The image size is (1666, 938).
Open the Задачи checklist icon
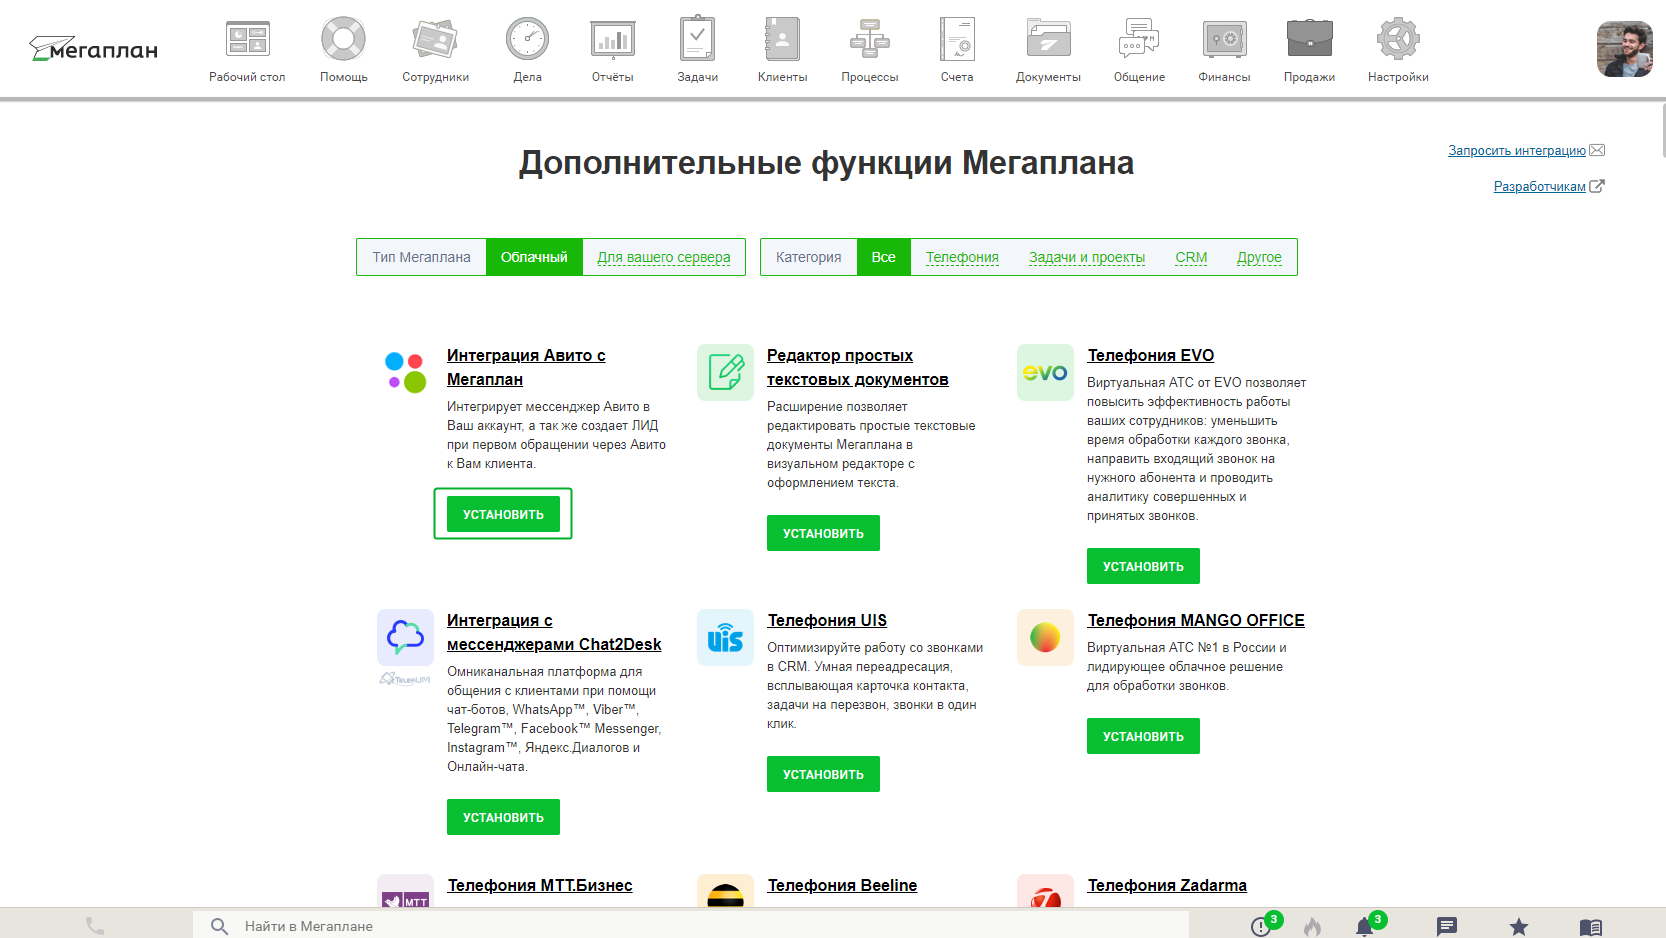697,40
